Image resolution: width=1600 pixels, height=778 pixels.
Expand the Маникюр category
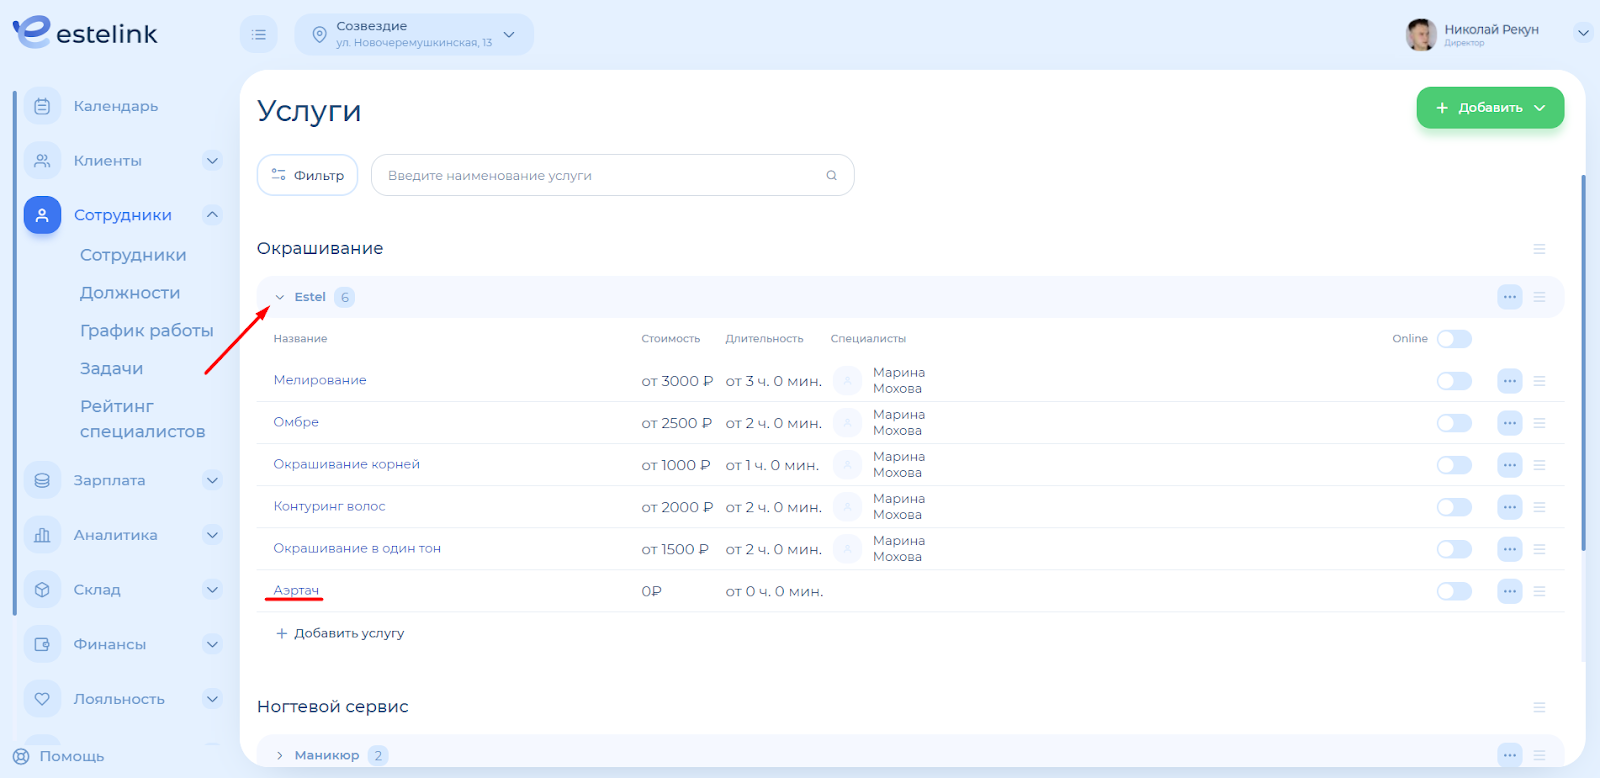(280, 755)
